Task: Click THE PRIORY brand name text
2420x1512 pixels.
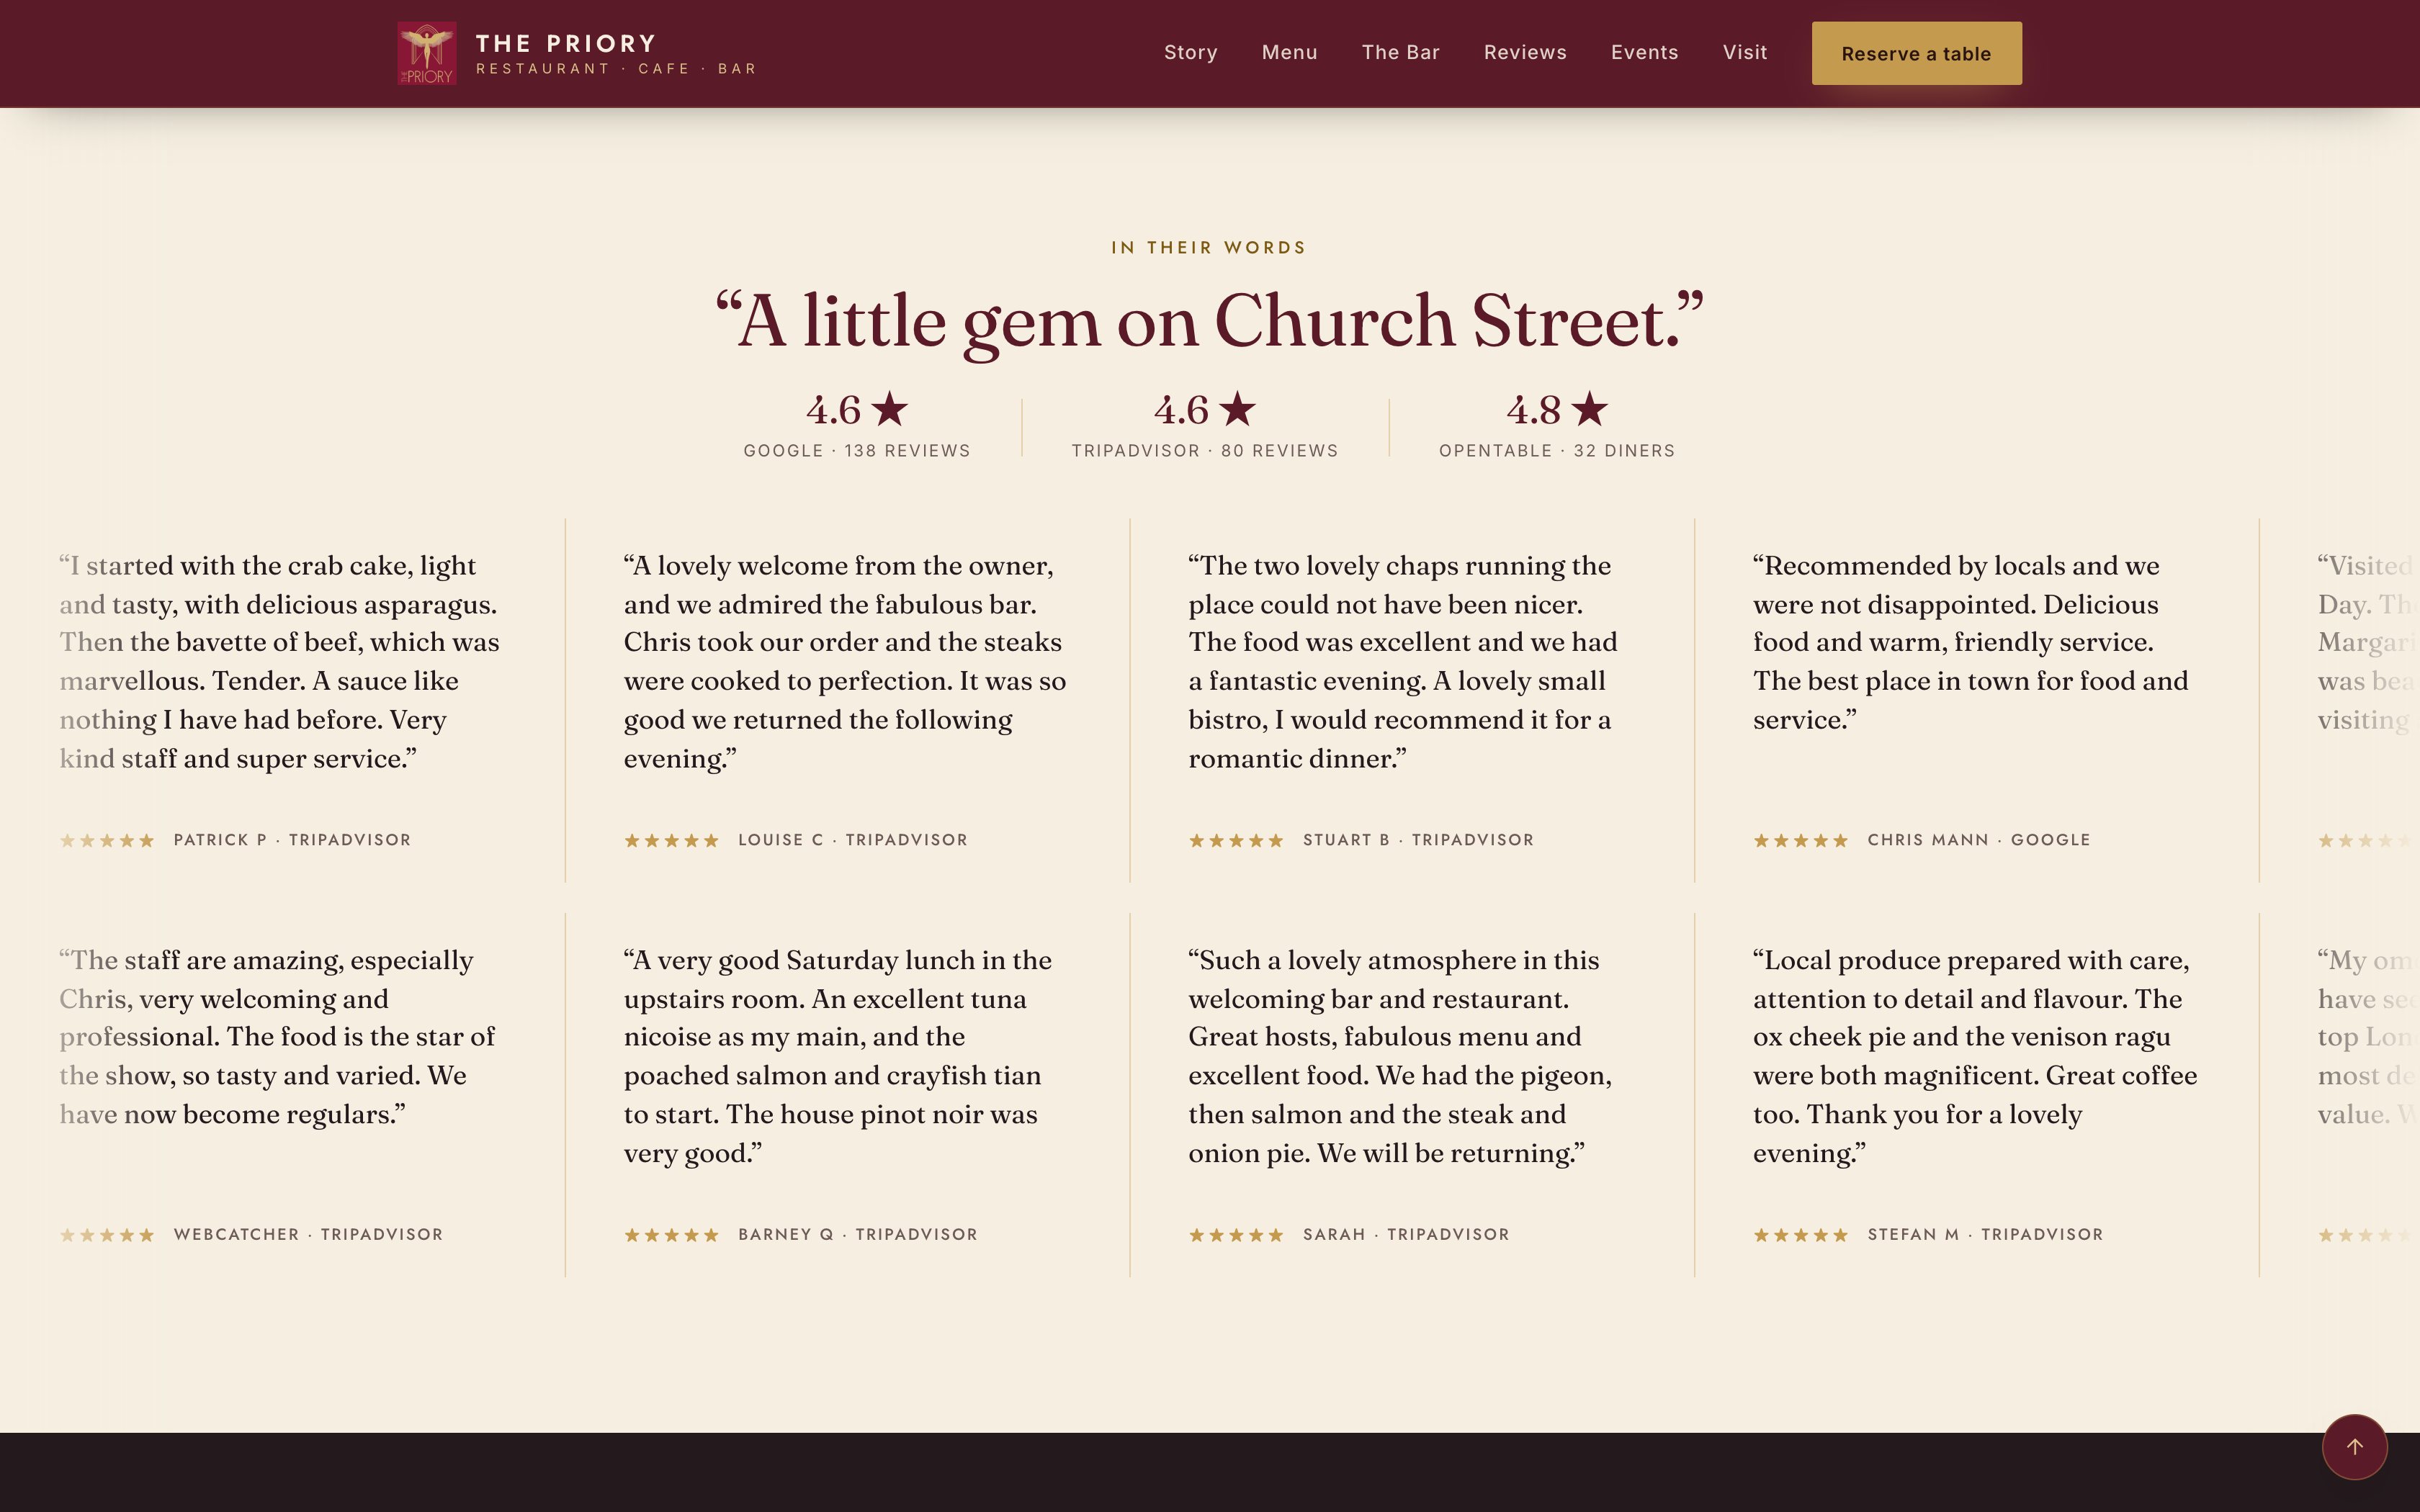Action: pyautogui.click(x=566, y=43)
